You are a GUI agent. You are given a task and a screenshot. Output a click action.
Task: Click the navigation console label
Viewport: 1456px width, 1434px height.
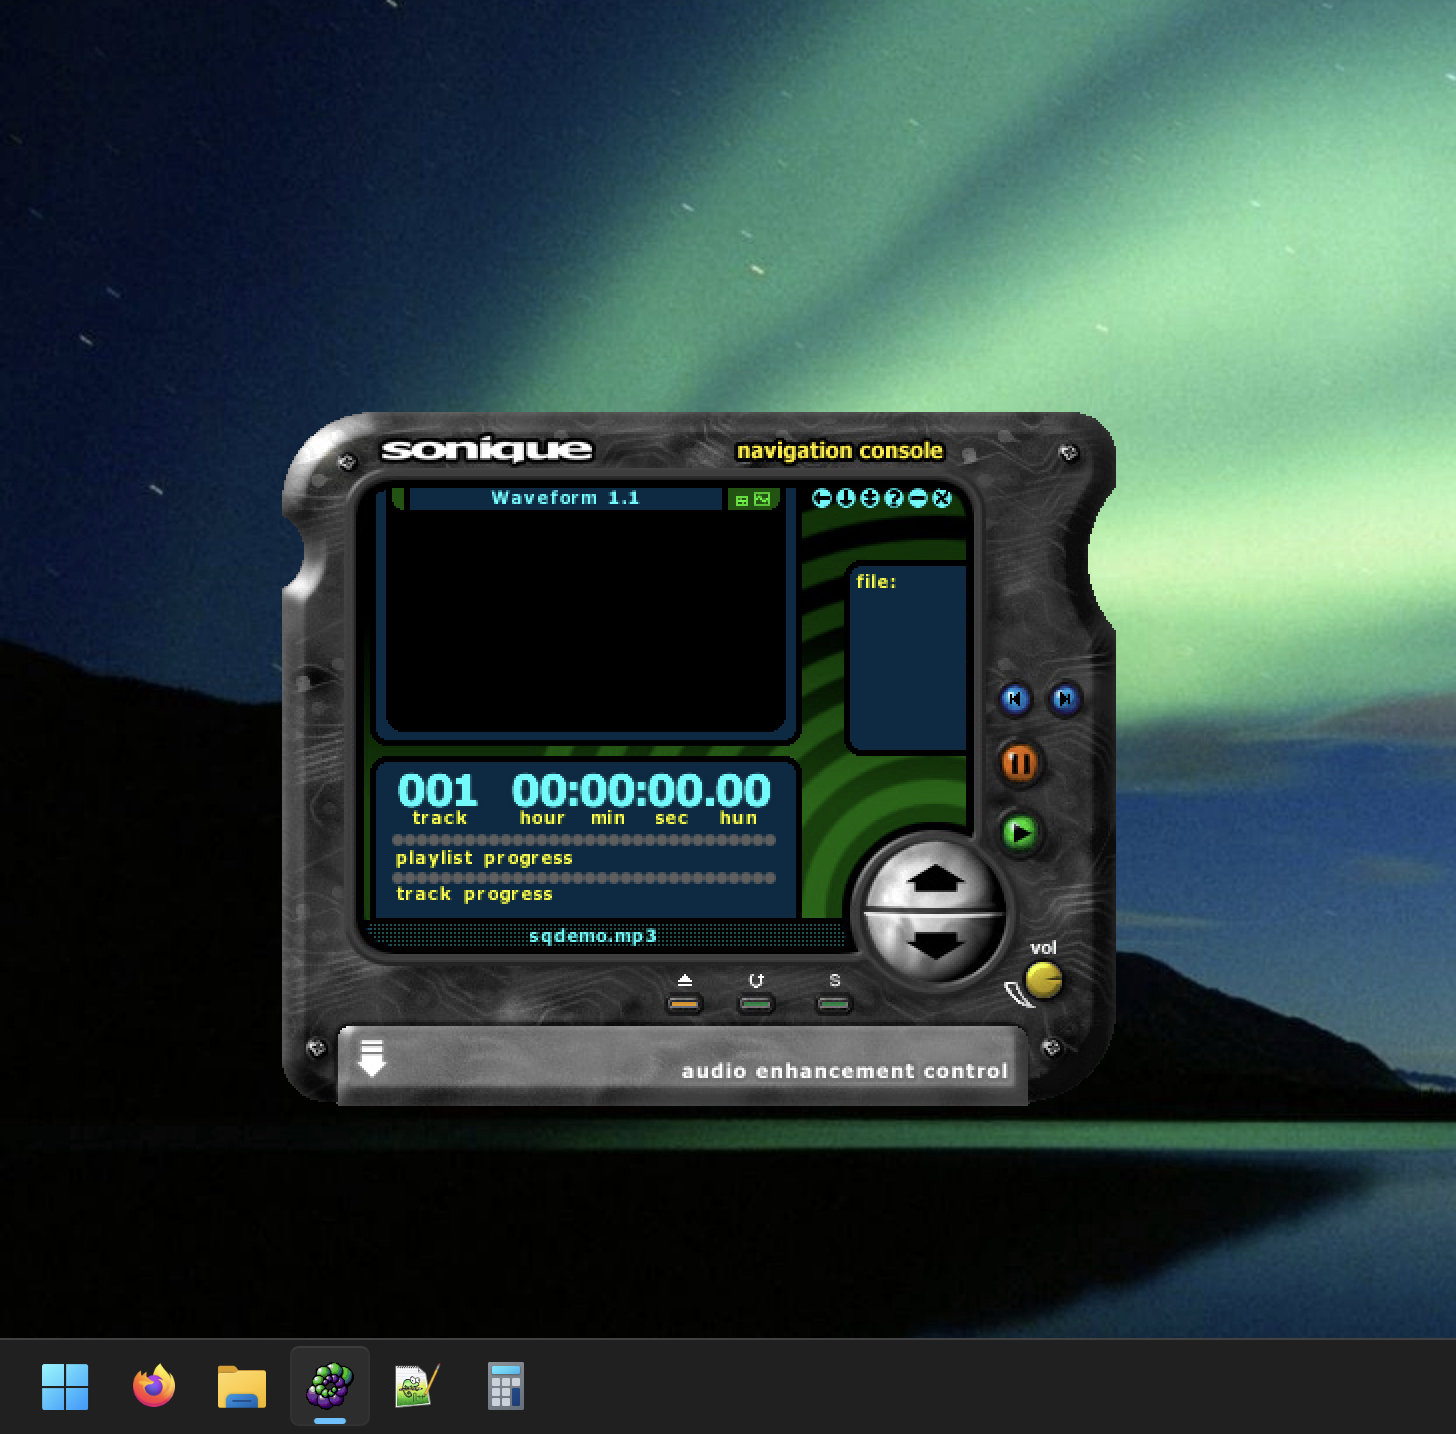[840, 451]
